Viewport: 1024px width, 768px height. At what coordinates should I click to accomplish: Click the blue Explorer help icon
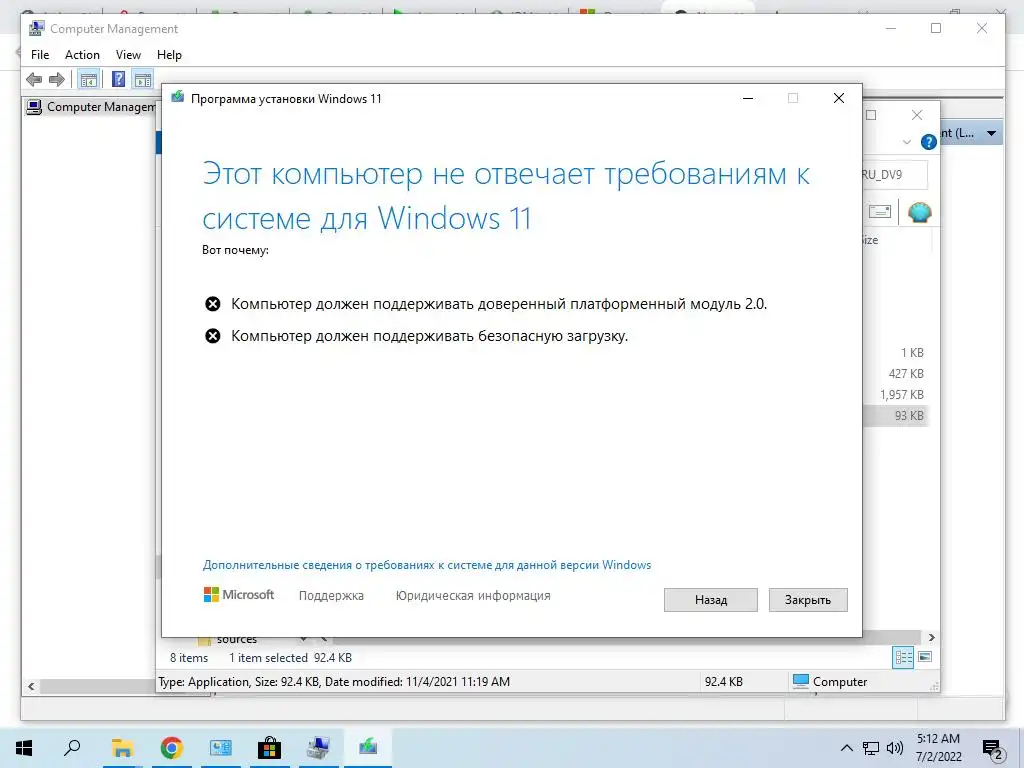[x=928, y=142]
